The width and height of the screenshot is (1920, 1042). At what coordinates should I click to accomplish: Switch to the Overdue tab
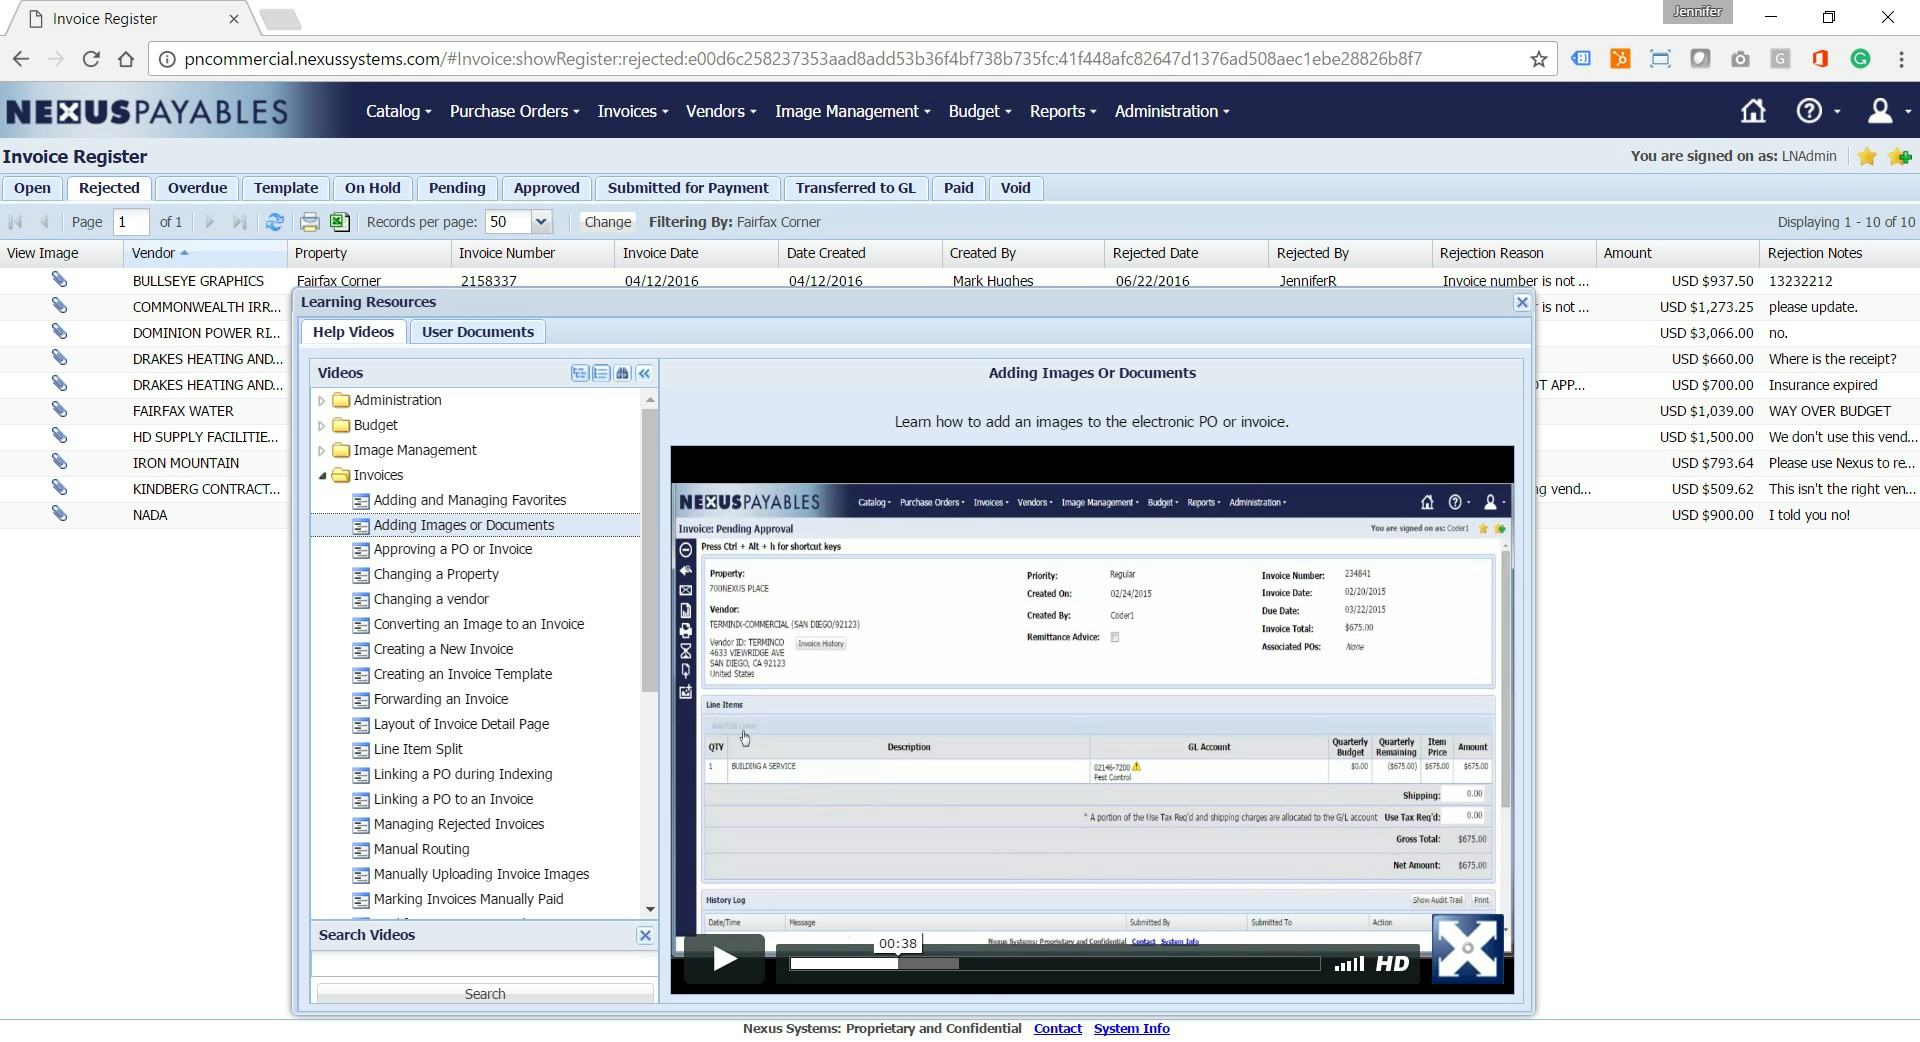coord(197,188)
